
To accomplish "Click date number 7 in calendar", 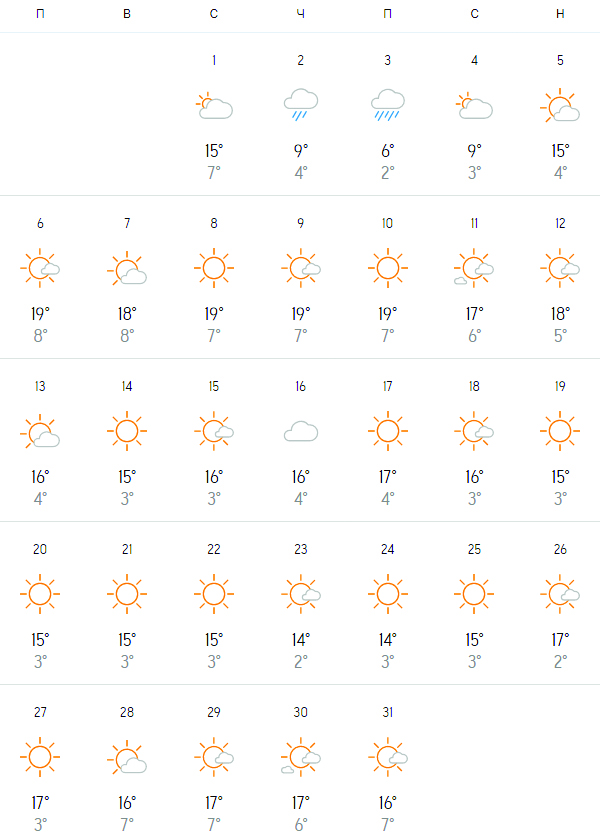I will click(x=127, y=223).
